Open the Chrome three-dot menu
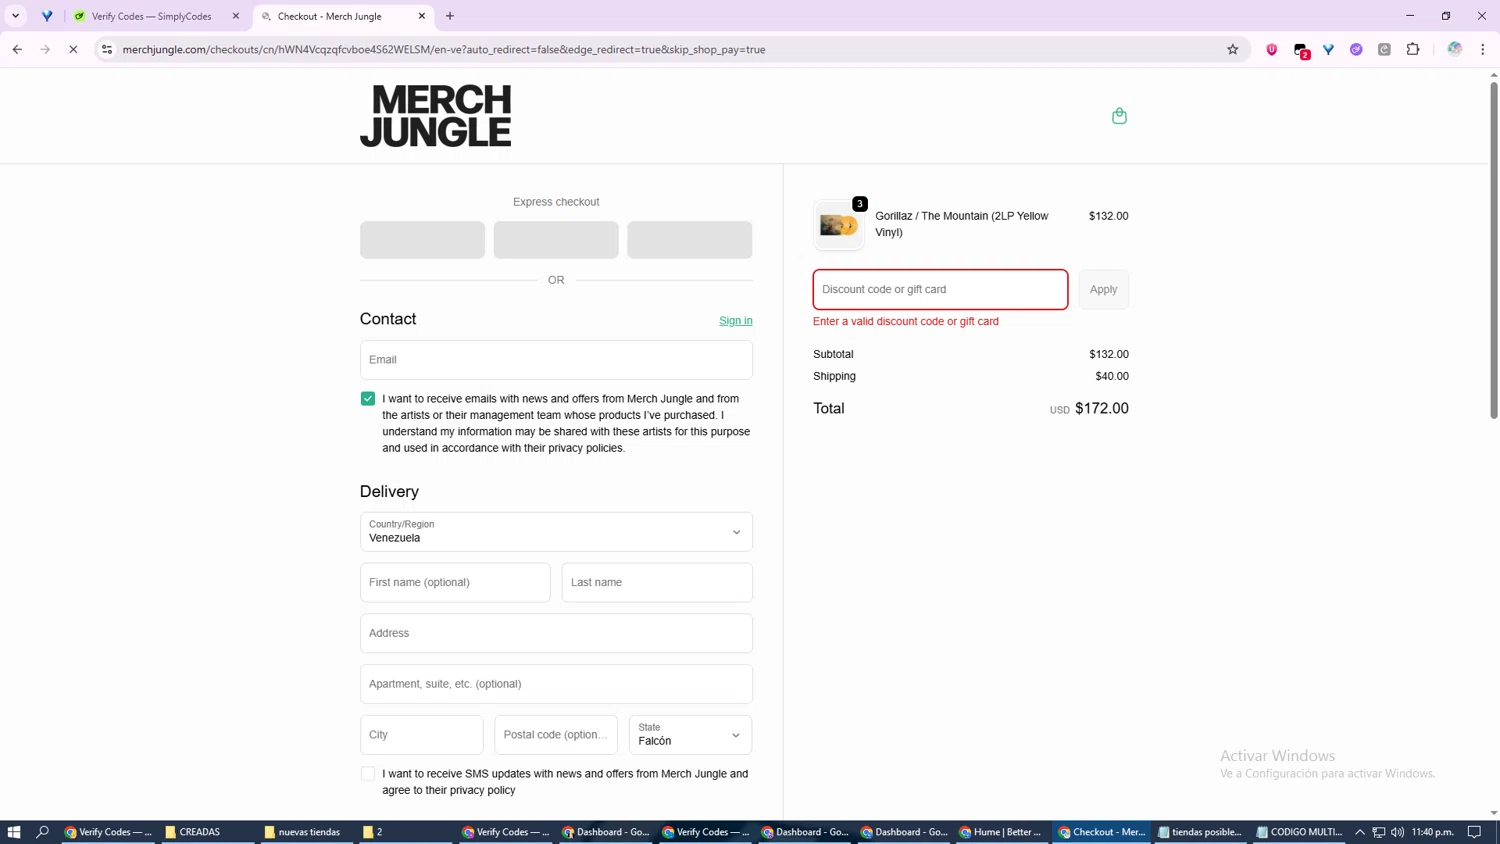 coord(1483,49)
